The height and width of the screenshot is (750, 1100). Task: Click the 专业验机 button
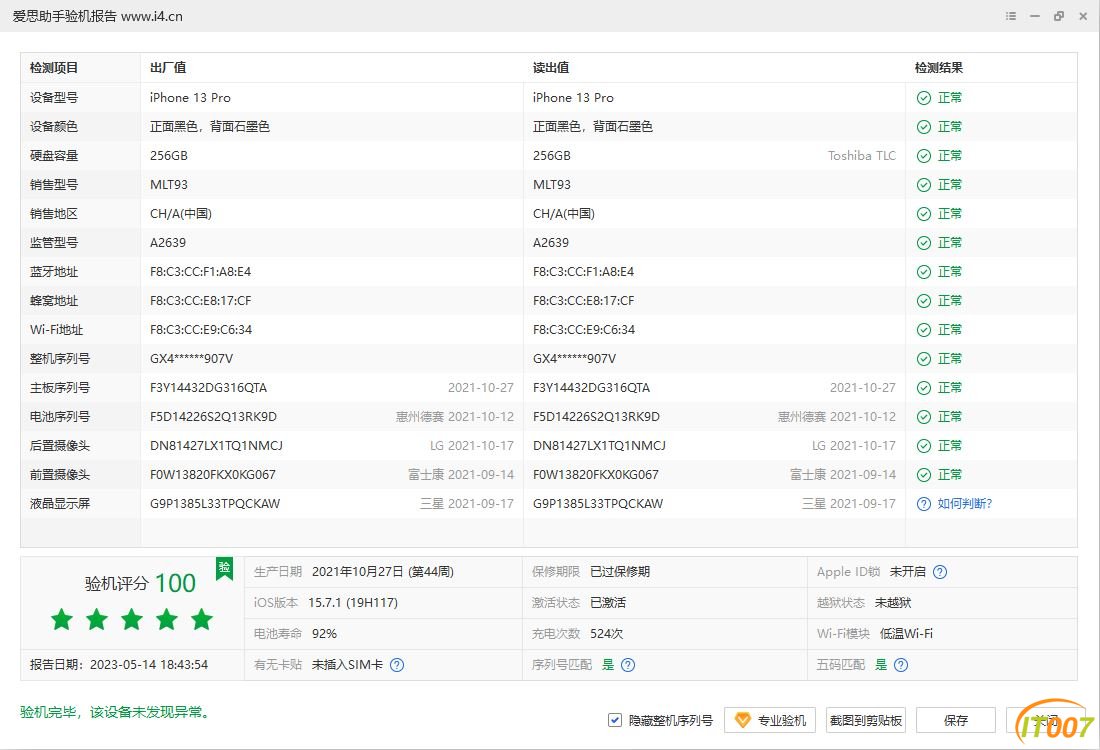pos(770,720)
